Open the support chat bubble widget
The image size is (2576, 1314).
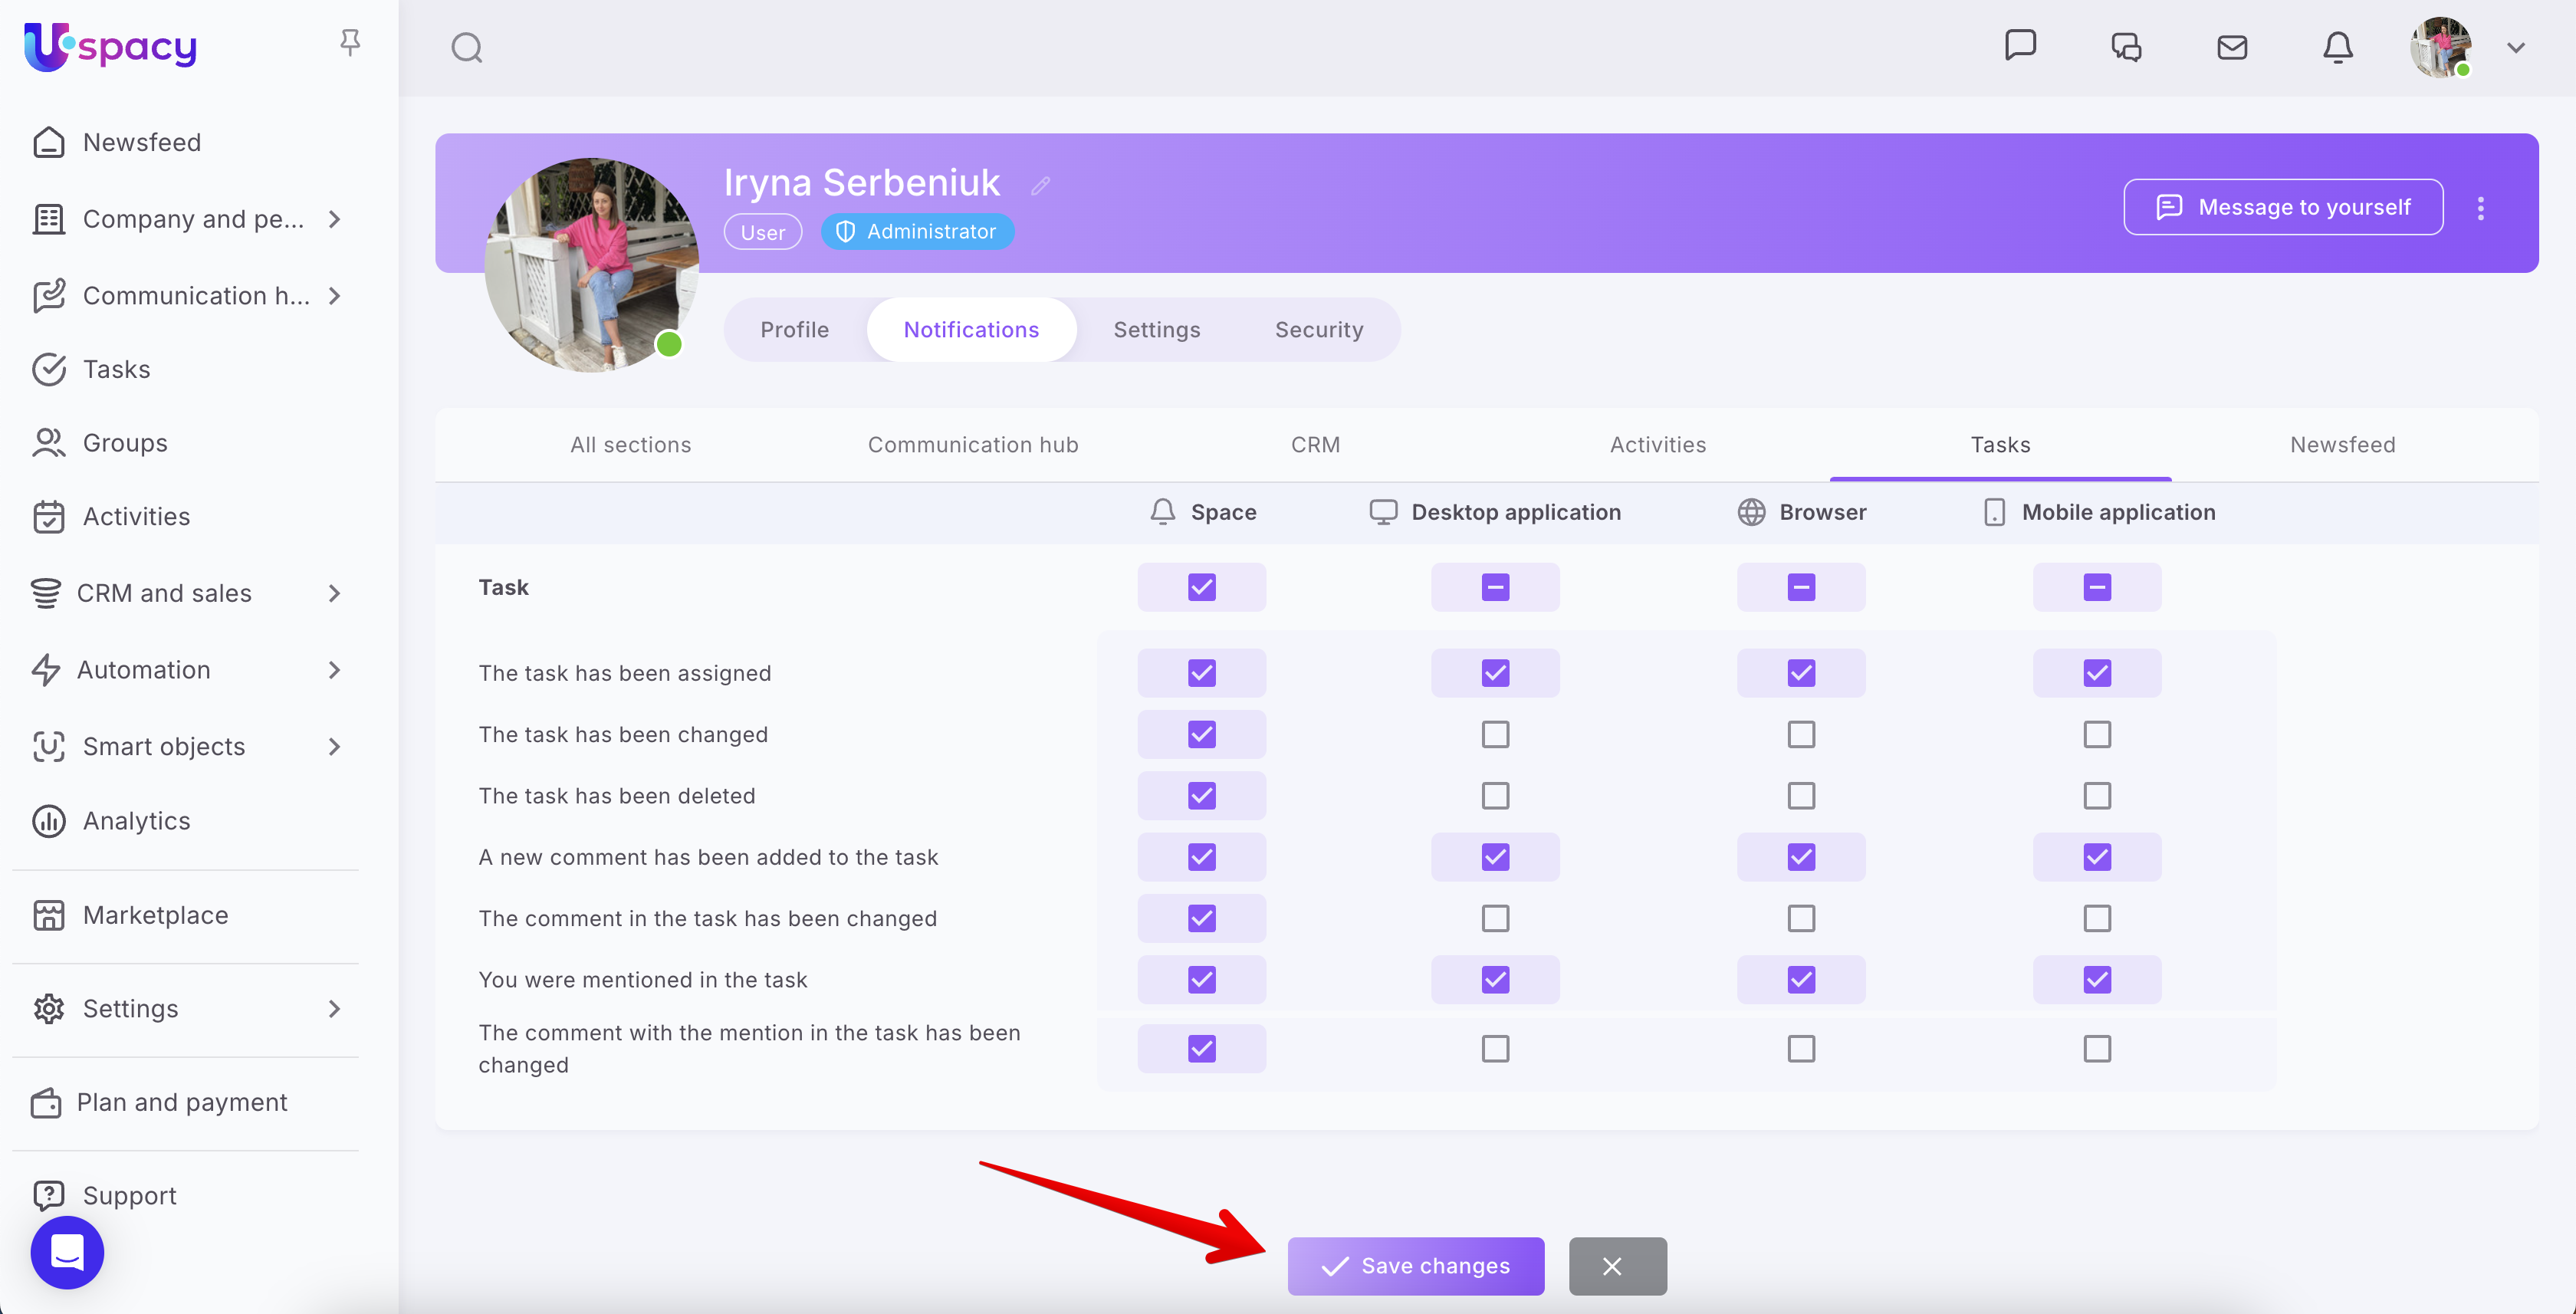67,1252
